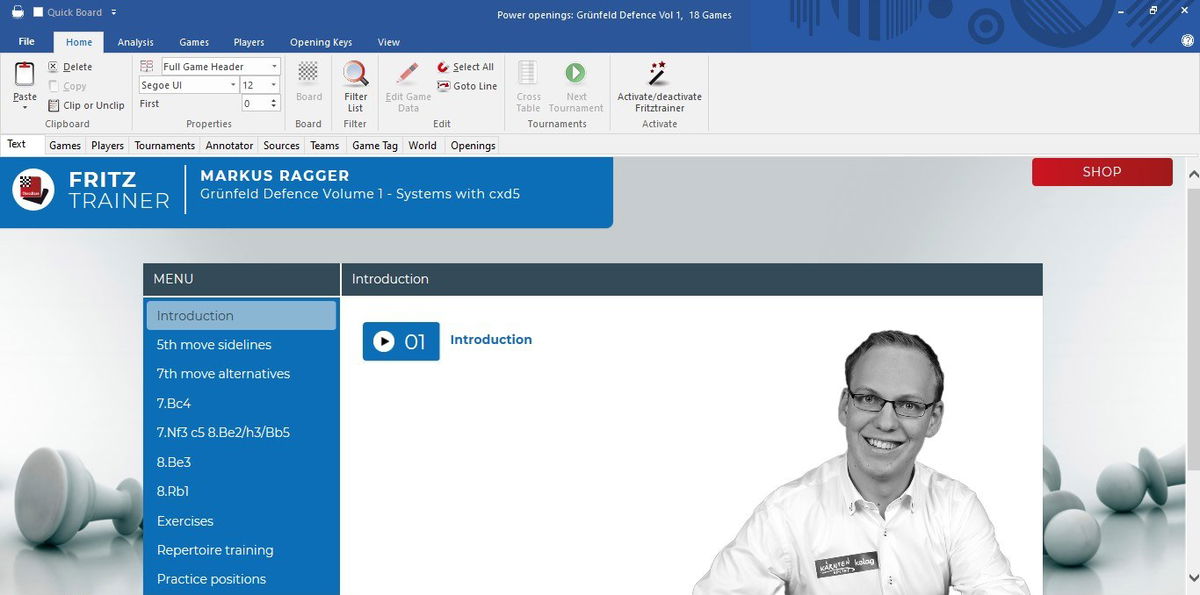This screenshot has width=1200, height=595.
Task: Open the font size 12 dropdown
Action: [274, 86]
